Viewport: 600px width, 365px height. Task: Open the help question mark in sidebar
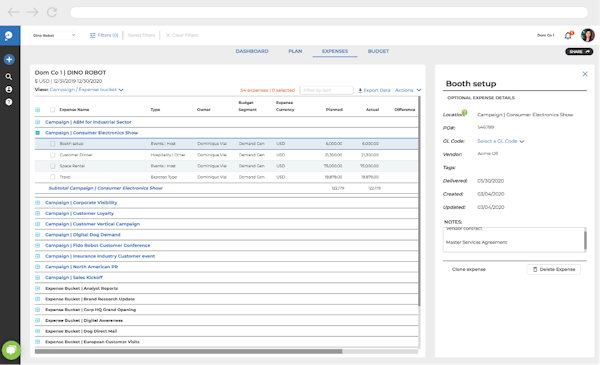click(x=9, y=102)
